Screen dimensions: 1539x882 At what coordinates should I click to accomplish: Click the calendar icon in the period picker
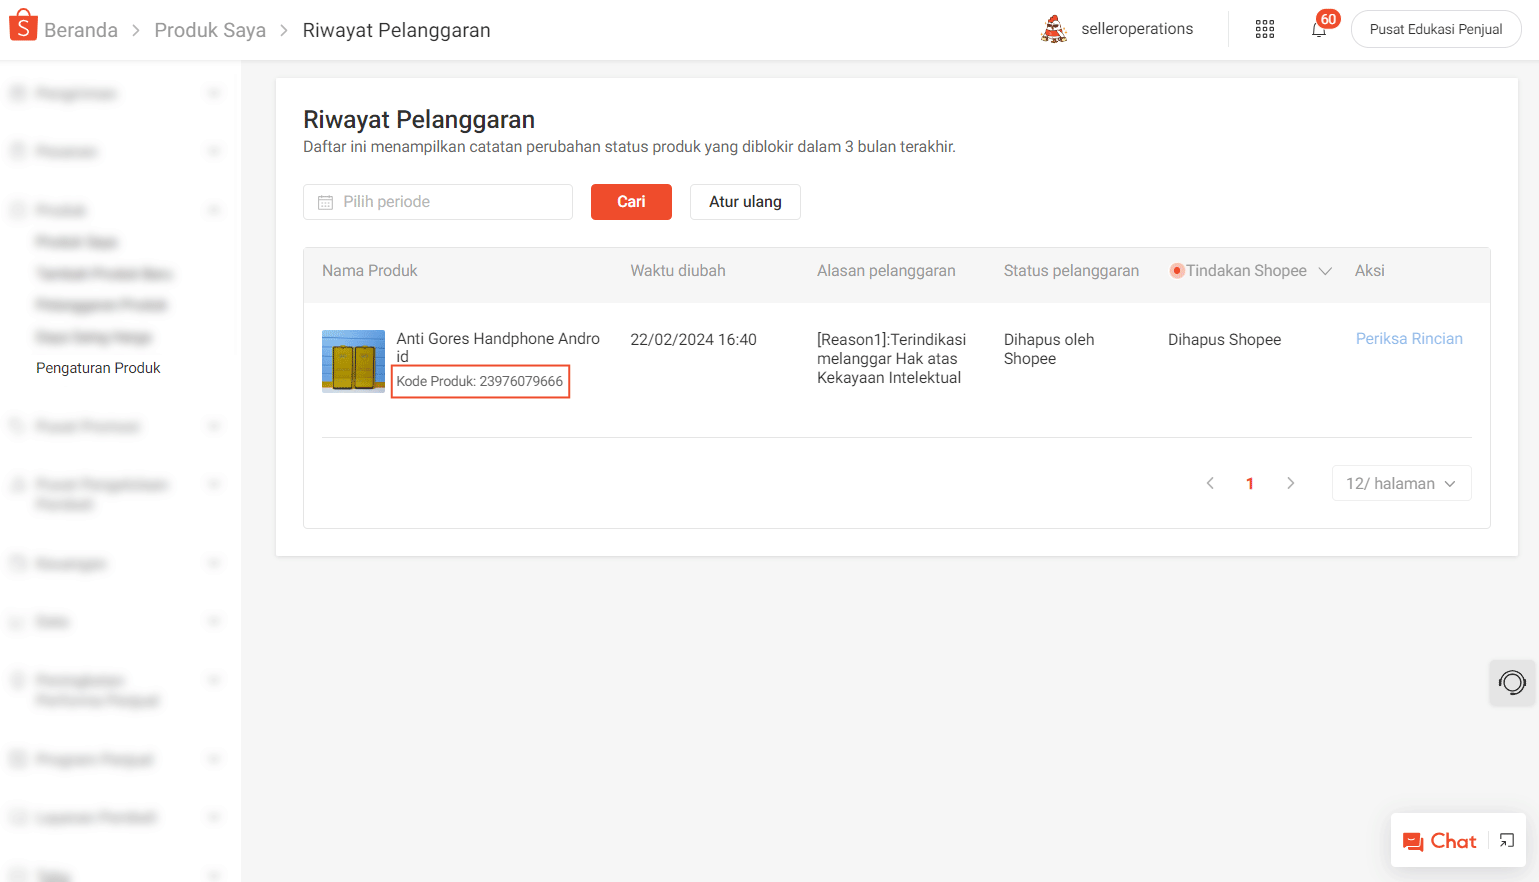click(324, 202)
